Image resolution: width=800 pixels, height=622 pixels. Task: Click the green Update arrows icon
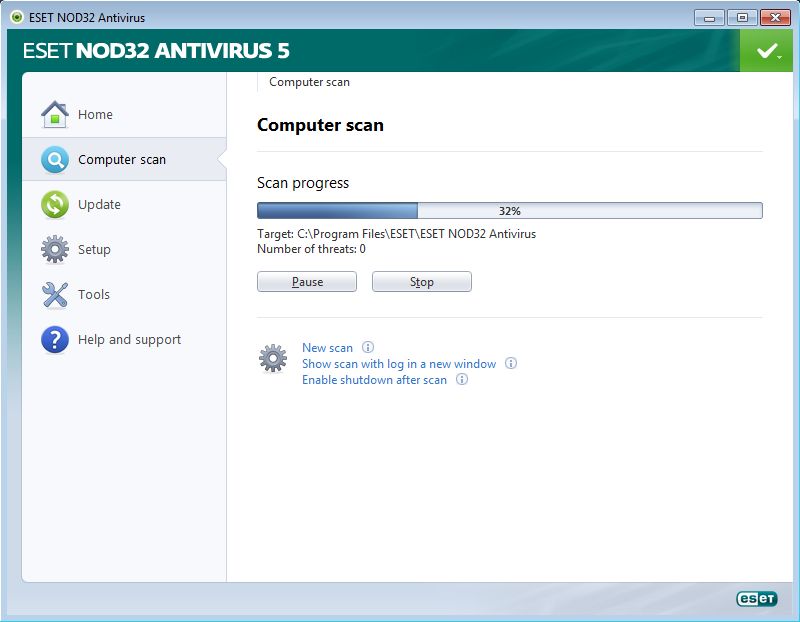click(x=55, y=205)
